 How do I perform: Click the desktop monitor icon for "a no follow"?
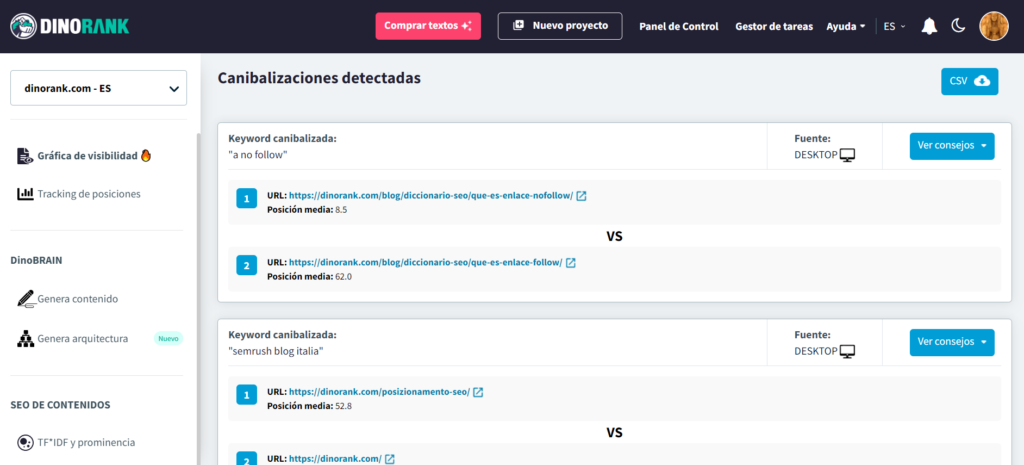[847, 155]
